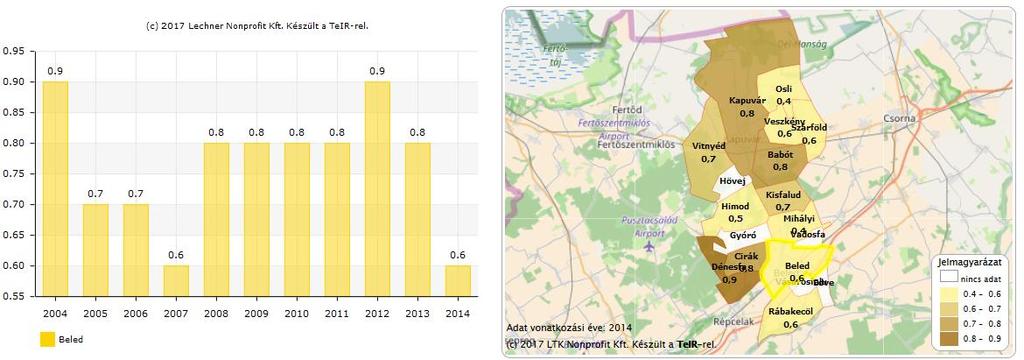Screen dimensions: 1024x360
Task: Click the 2012 bar valued 0.9
Action: pyautogui.click(x=377, y=189)
